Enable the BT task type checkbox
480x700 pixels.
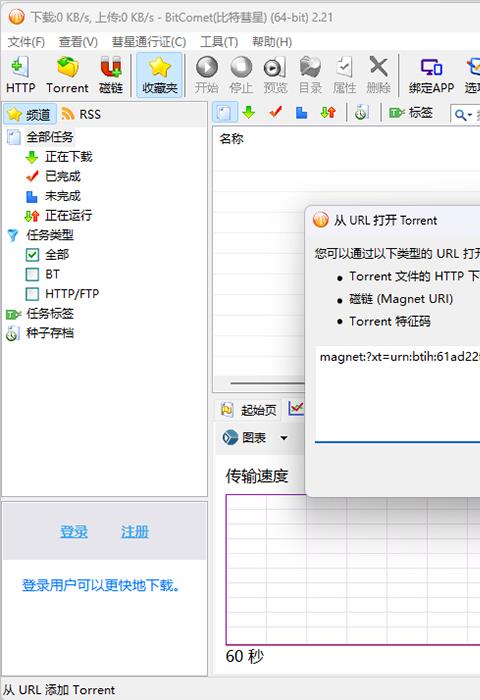coord(32,274)
